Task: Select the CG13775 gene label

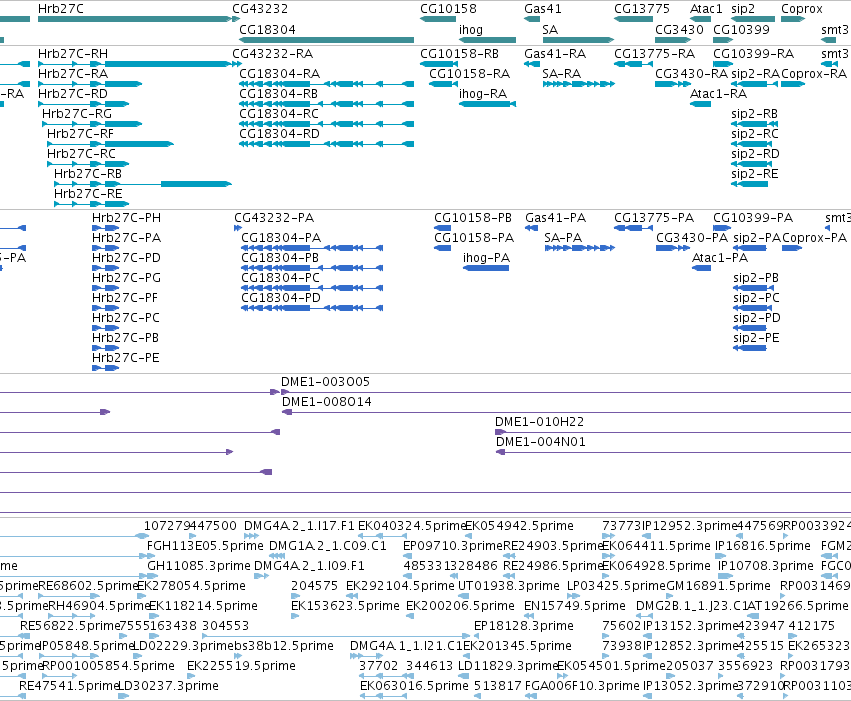Action: coord(642,9)
